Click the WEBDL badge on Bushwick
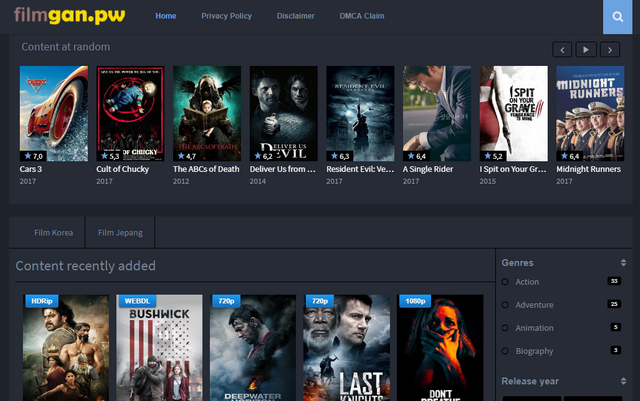This screenshot has height=401, width=640. [137, 301]
